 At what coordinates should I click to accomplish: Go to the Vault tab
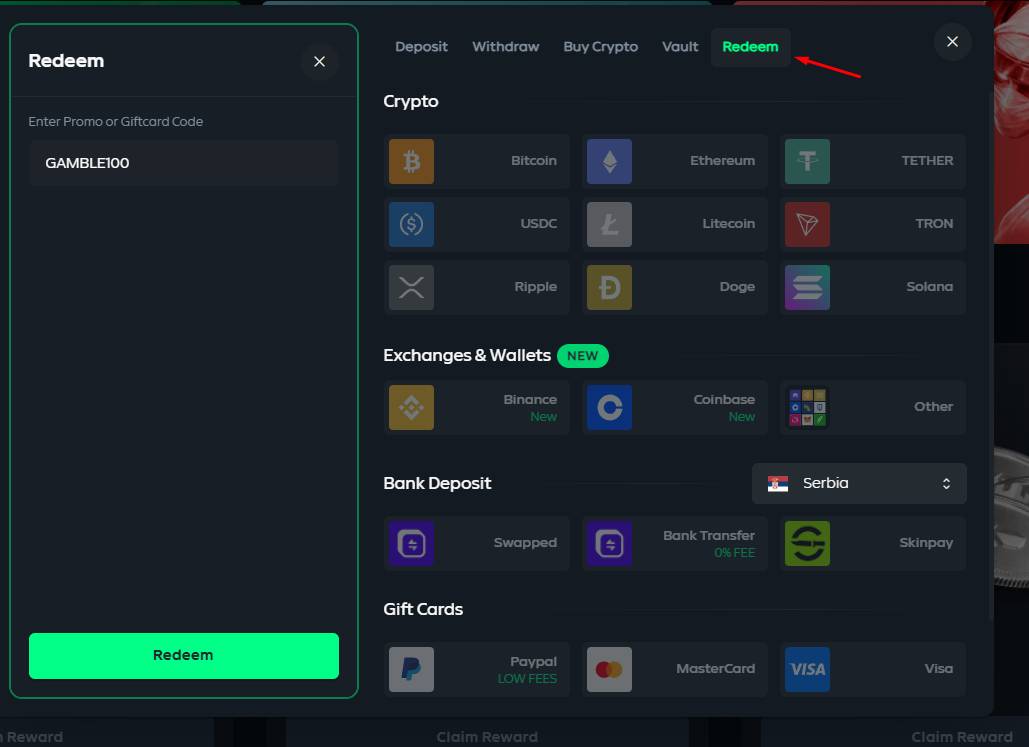[x=680, y=47]
